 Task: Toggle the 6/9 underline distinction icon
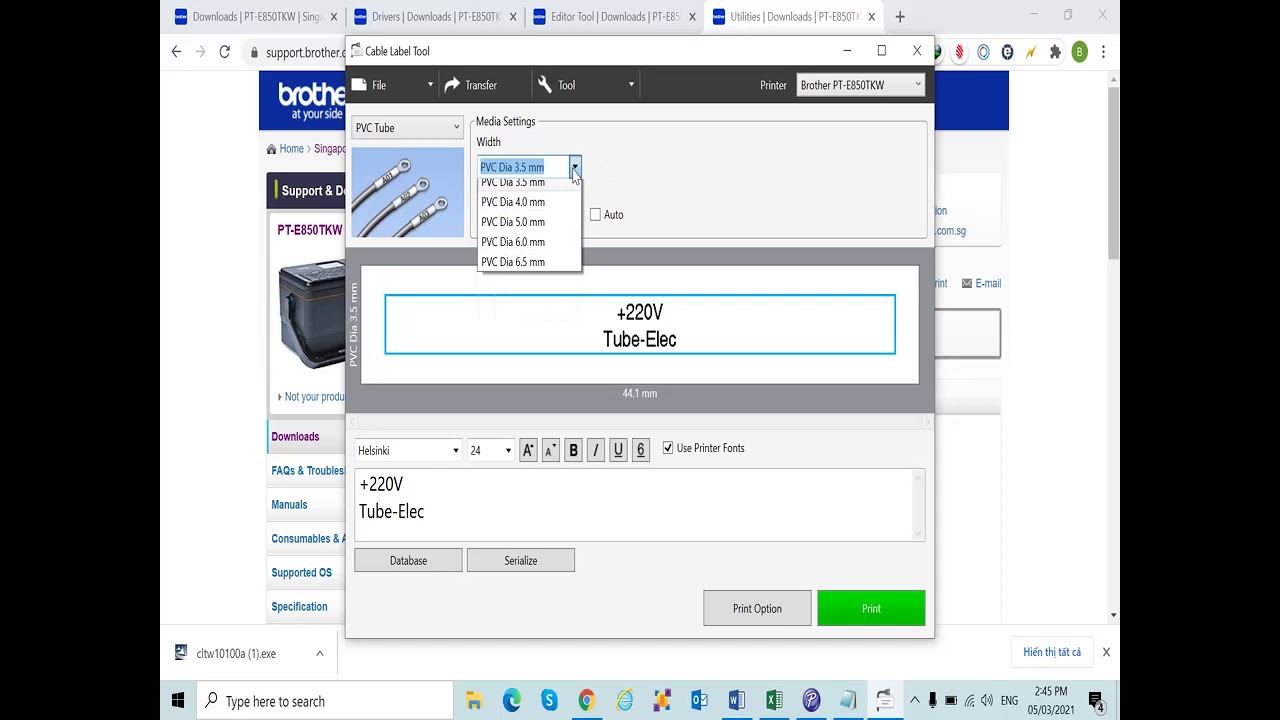click(641, 451)
